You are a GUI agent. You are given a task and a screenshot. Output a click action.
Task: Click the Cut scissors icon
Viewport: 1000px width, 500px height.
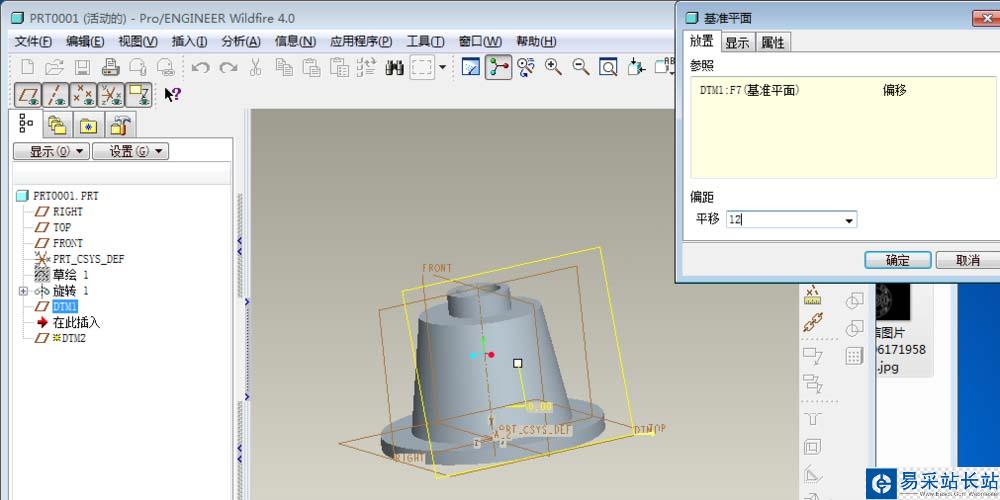pos(255,67)
